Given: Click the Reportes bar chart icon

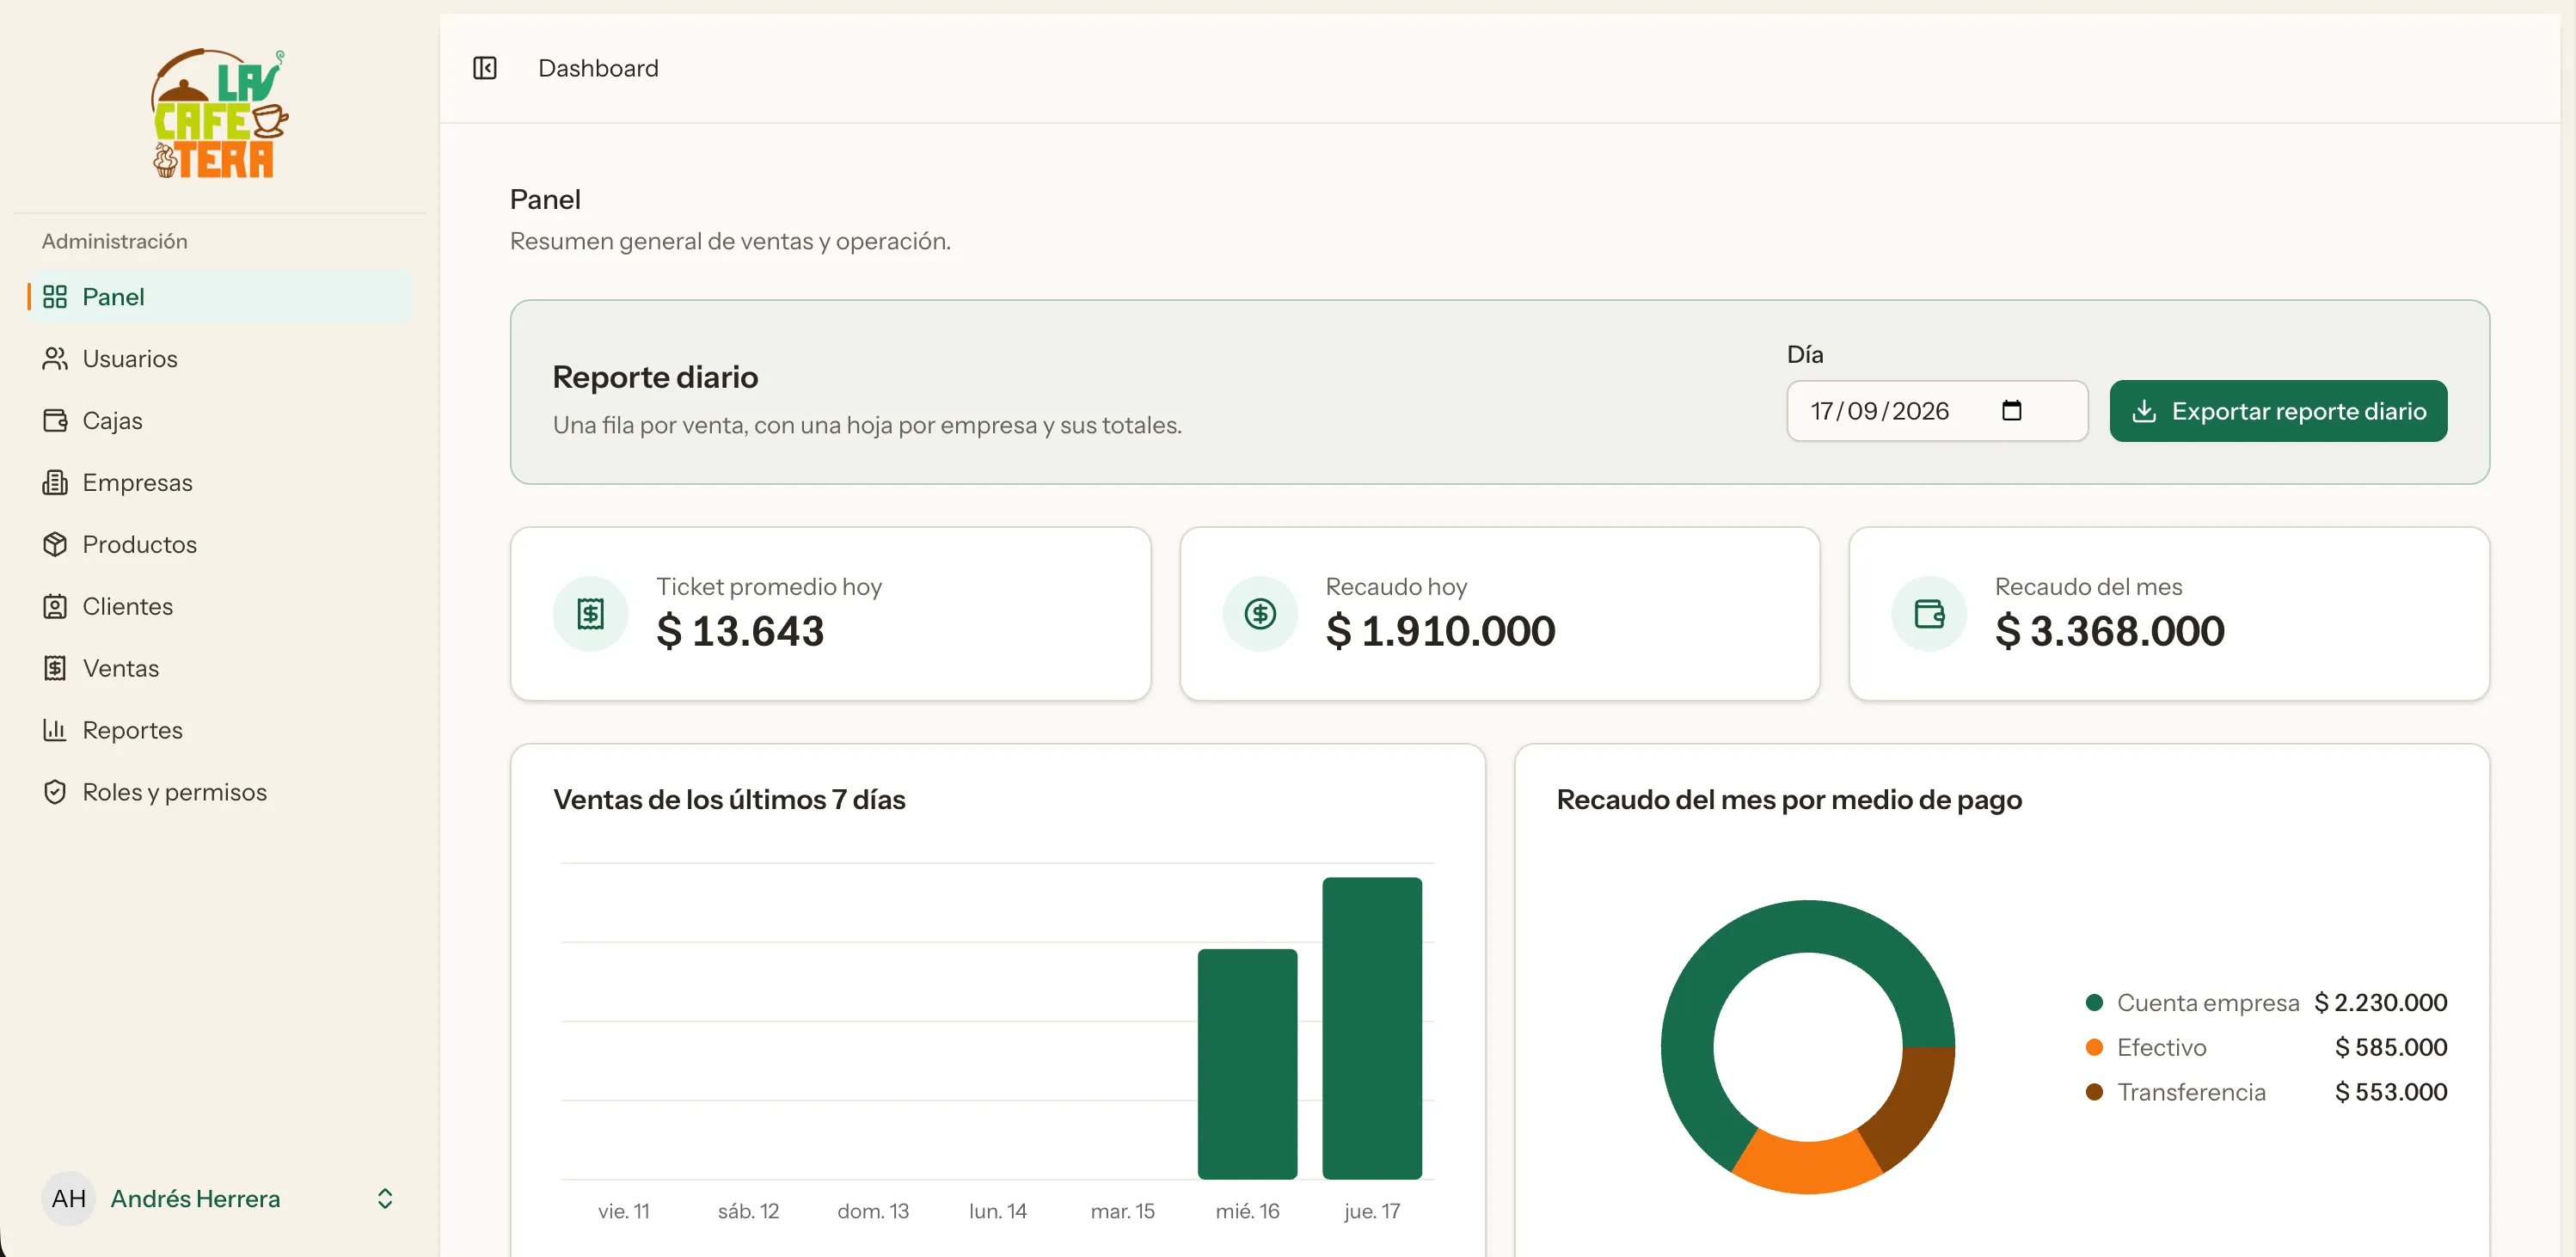Looking at the screenshot, I should pos(55,731).
